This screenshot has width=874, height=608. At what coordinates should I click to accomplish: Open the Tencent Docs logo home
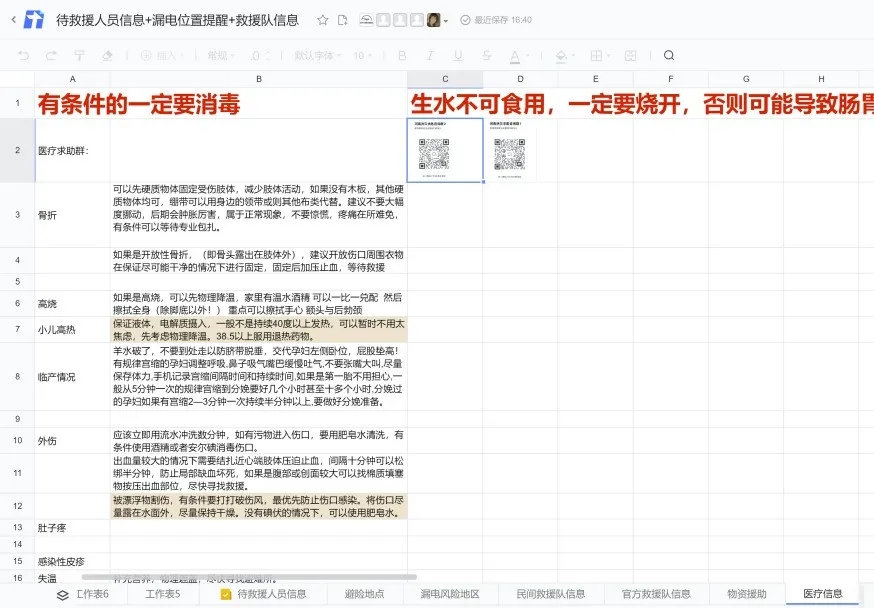tap(34, 20)
